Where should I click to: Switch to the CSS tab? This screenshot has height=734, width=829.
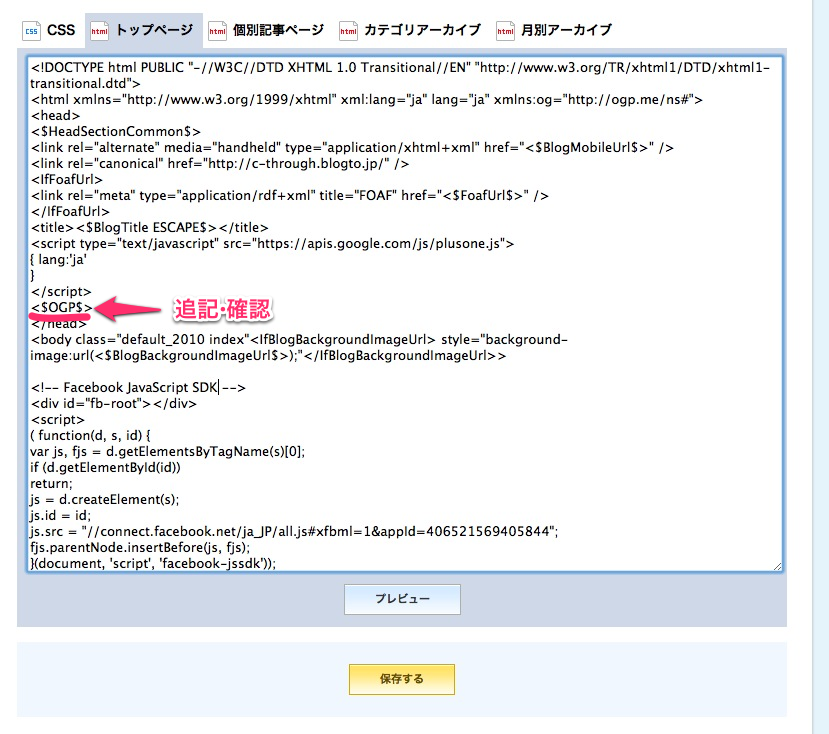point(49,30)
